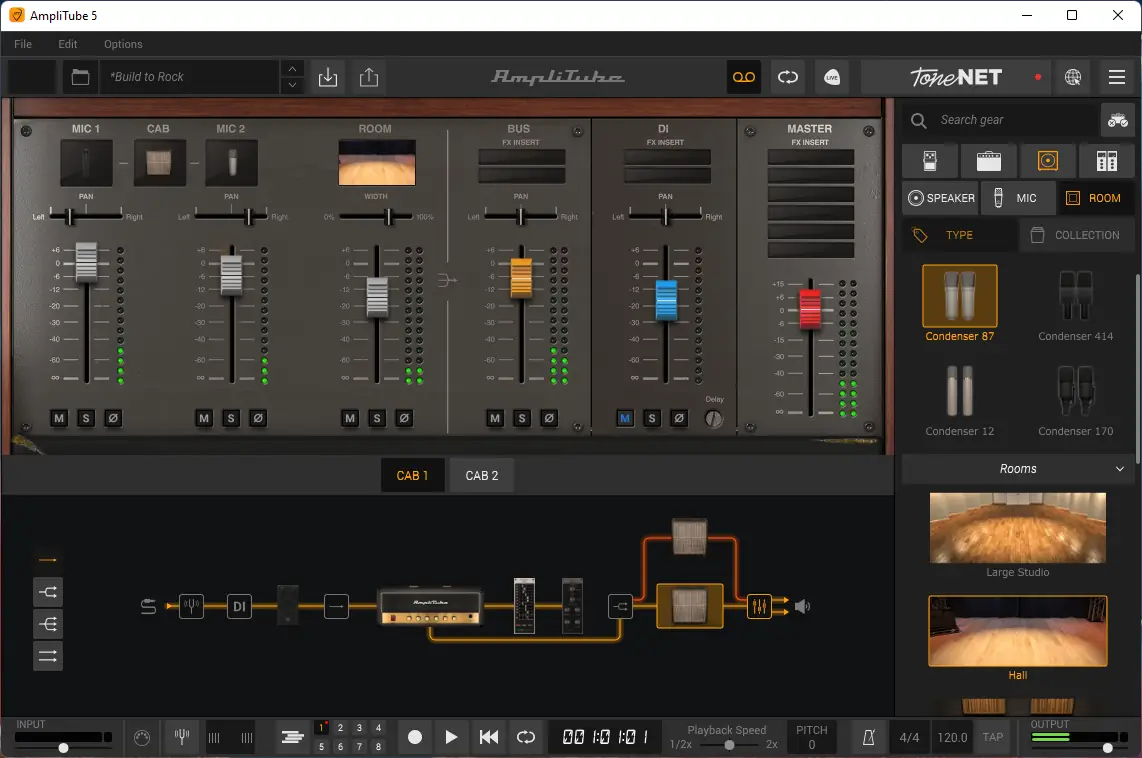The width and height of the screenshot is (1142, 758).
Task: Click the TAP tempo button
Action: point(992,738)
